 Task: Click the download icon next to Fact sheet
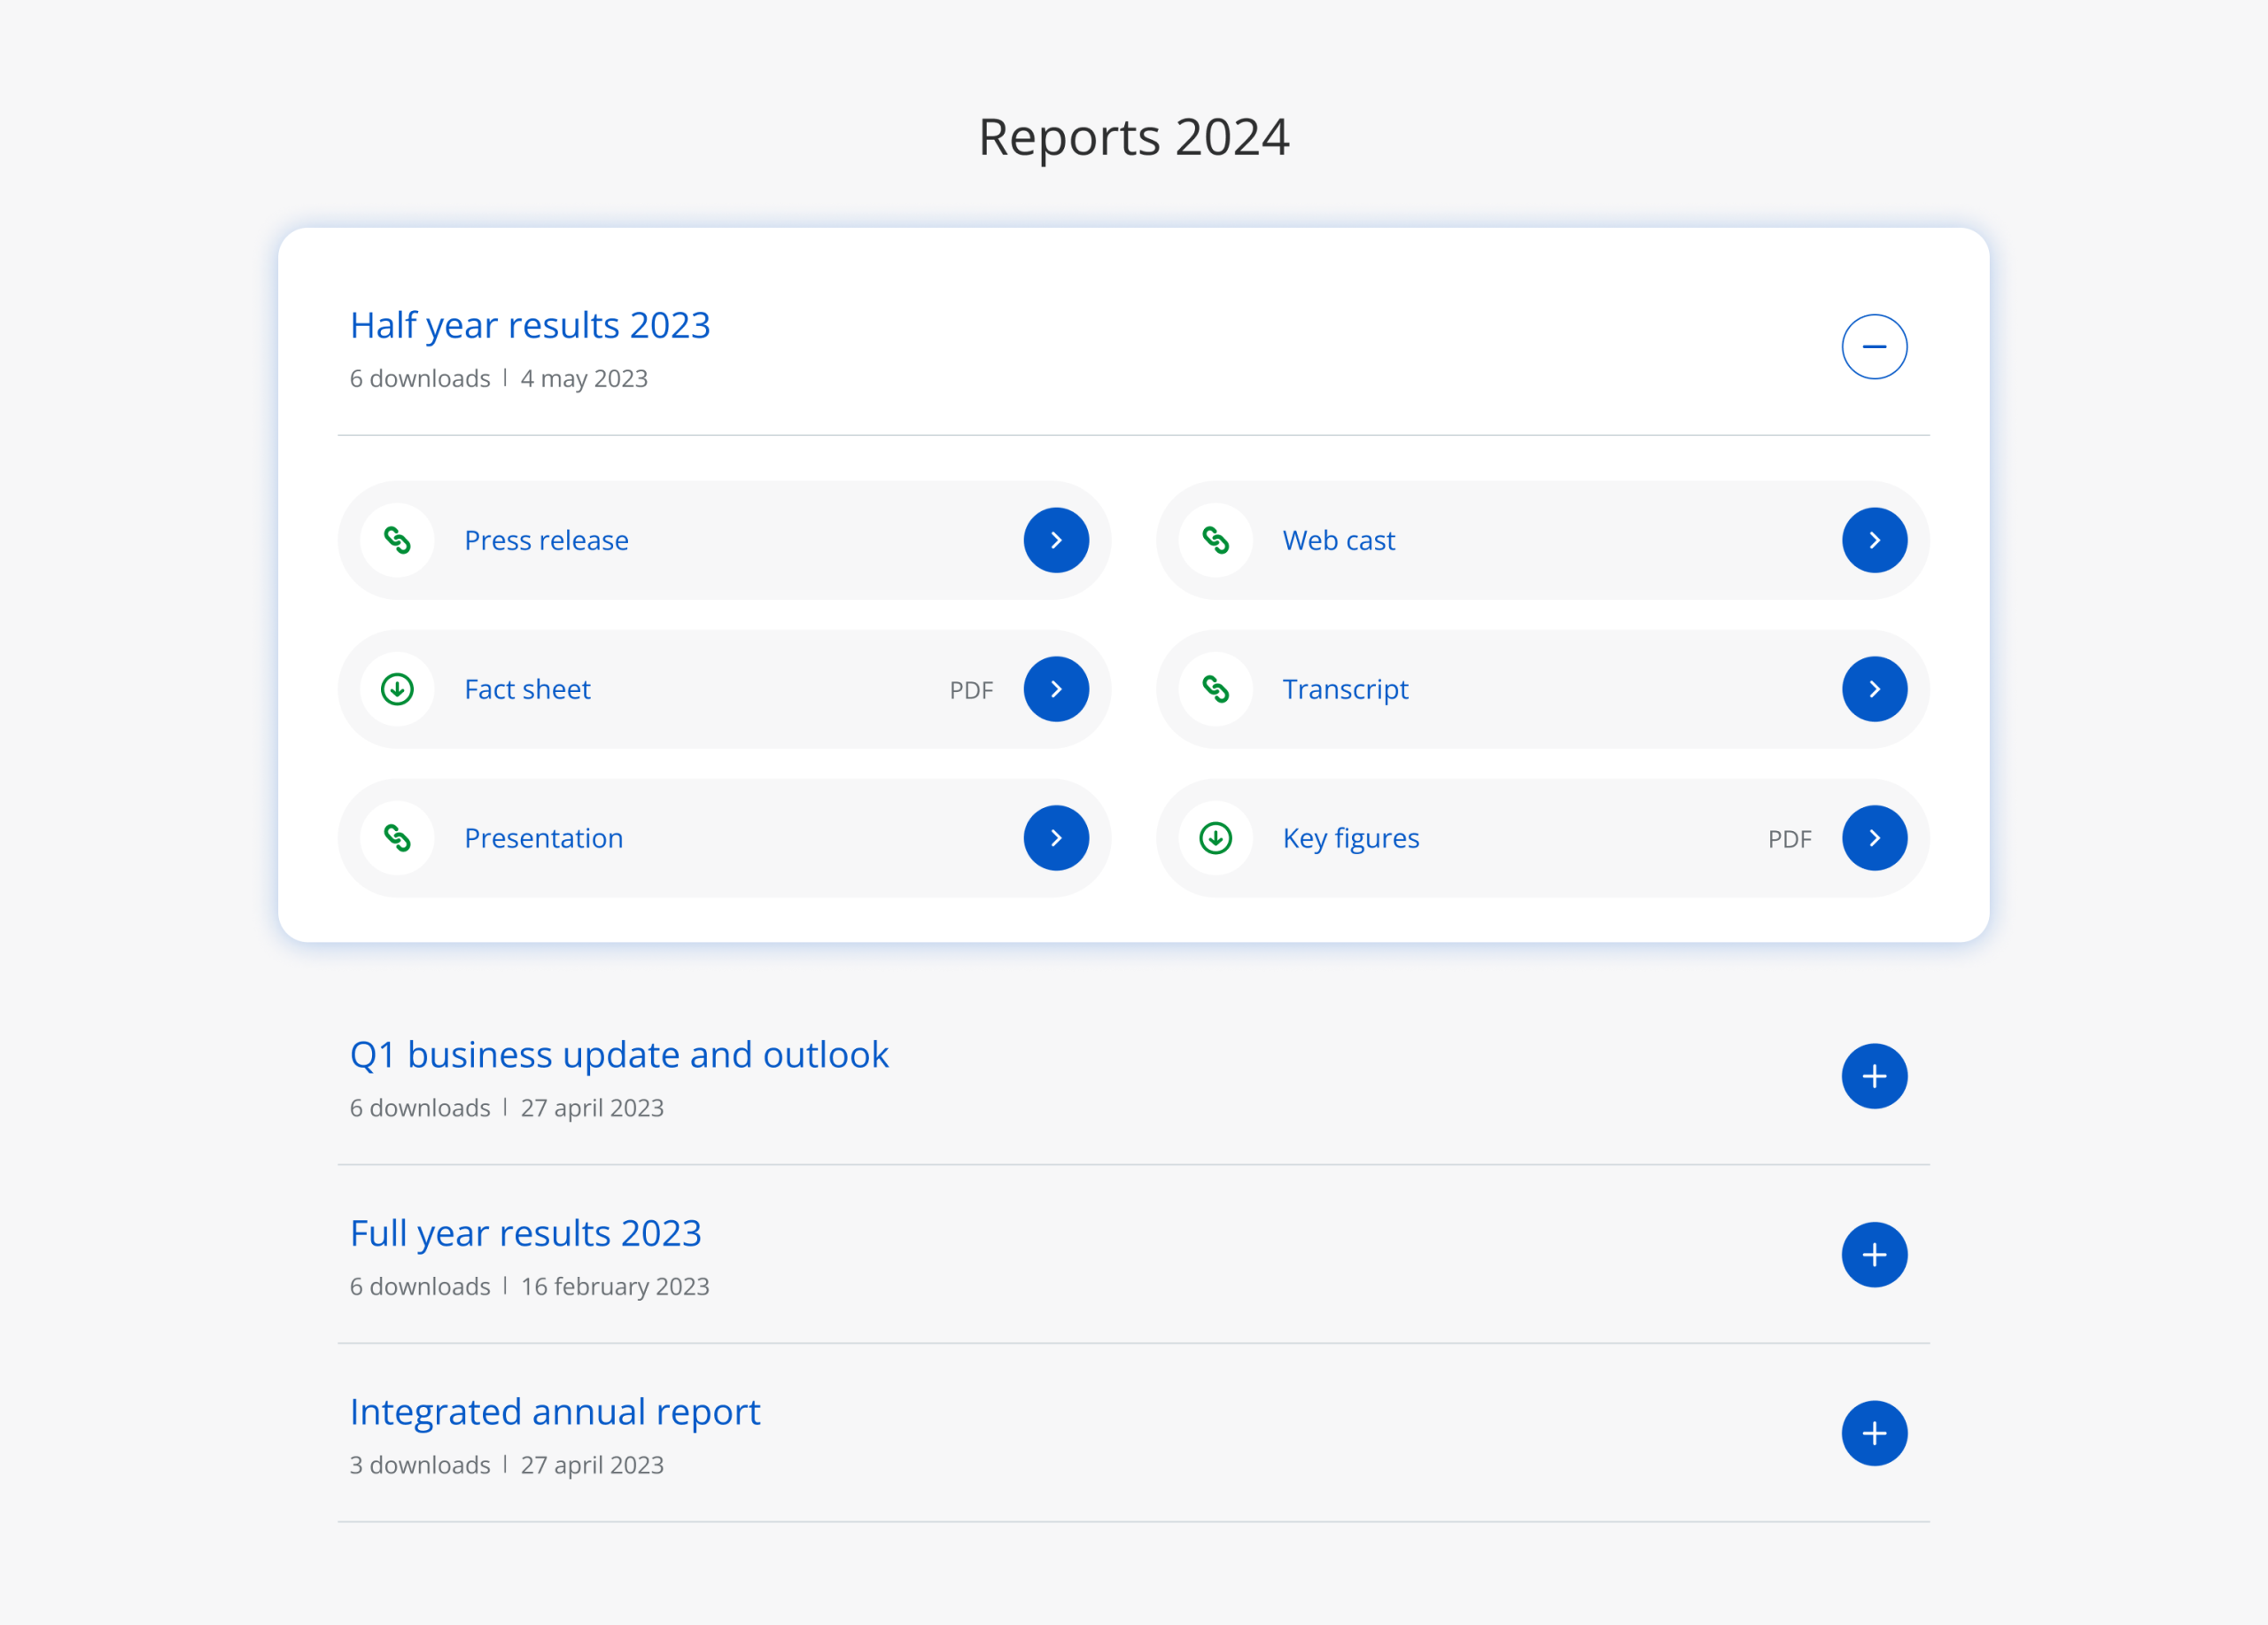point(397,689)
